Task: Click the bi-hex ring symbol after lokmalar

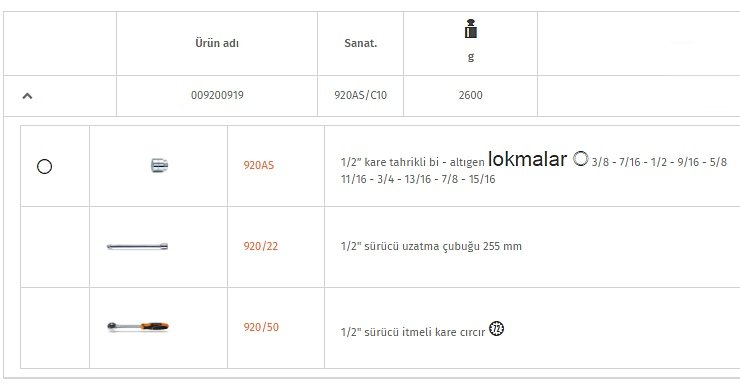Action: [580, 159]
